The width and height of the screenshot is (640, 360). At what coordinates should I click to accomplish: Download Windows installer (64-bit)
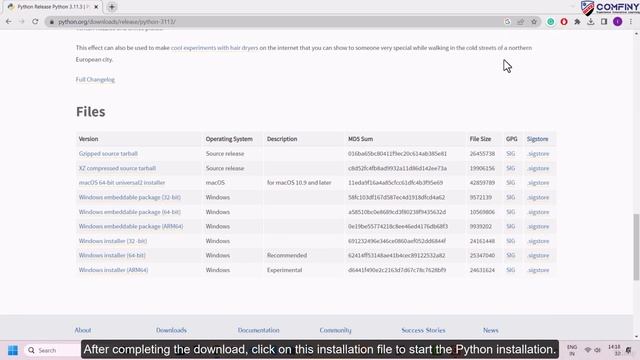112,255
